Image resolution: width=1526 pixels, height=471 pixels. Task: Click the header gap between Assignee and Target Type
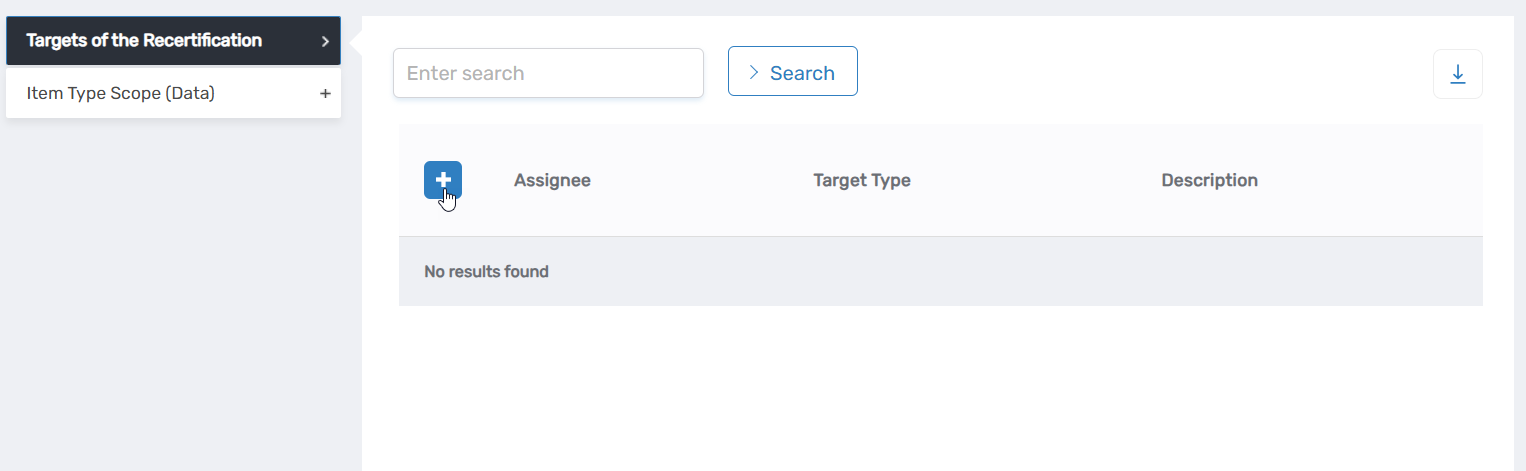pos(700,181)
